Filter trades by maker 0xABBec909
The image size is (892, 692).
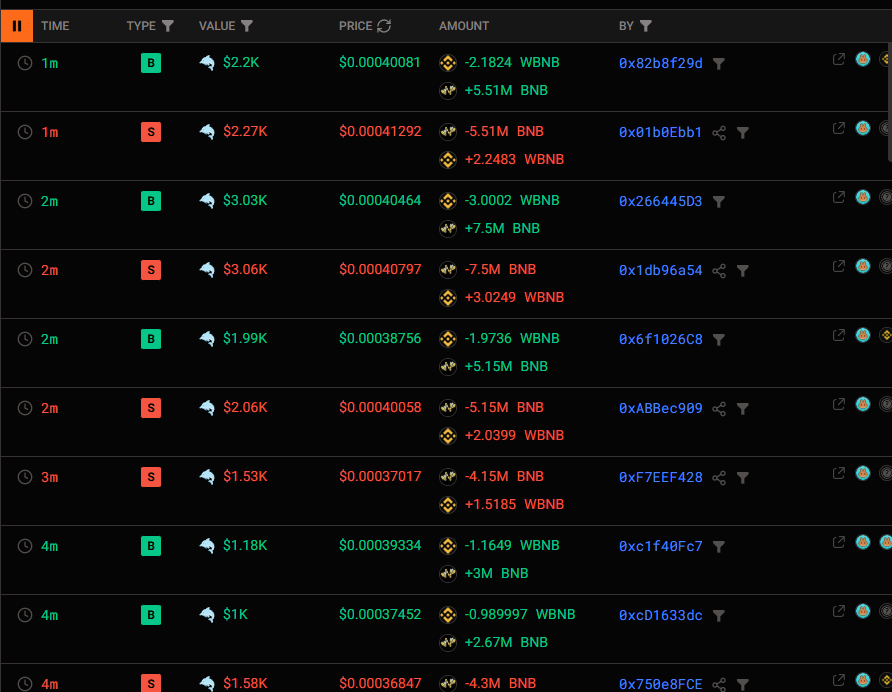[743, 409]
